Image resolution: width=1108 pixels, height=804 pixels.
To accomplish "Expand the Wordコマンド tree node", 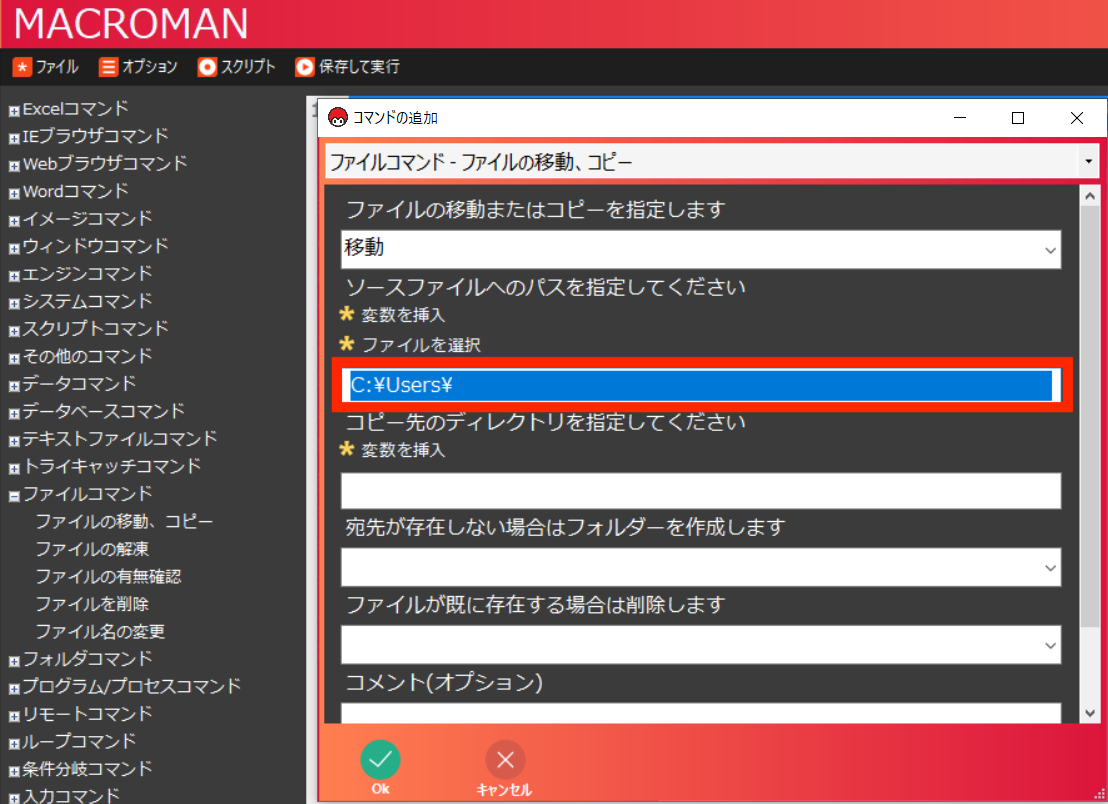I will pos(13,194).
